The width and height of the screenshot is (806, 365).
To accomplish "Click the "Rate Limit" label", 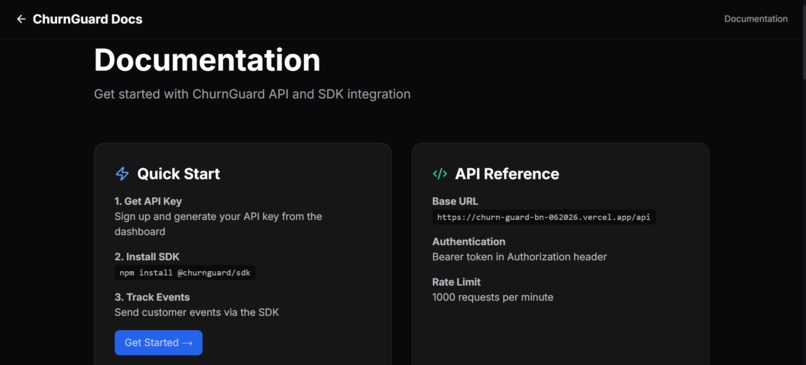I will coord(456,282).
